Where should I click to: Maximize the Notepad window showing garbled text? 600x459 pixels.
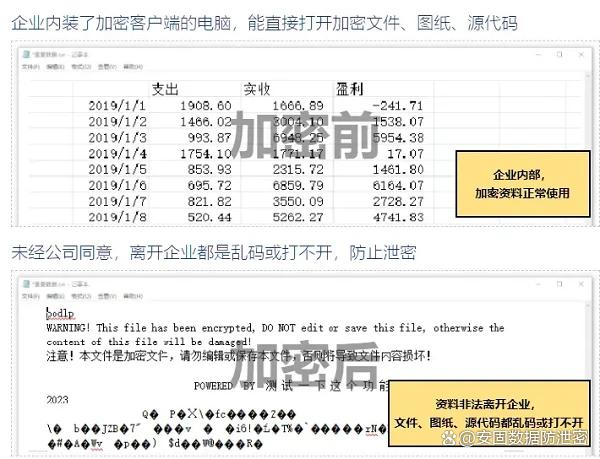point(559,284)
